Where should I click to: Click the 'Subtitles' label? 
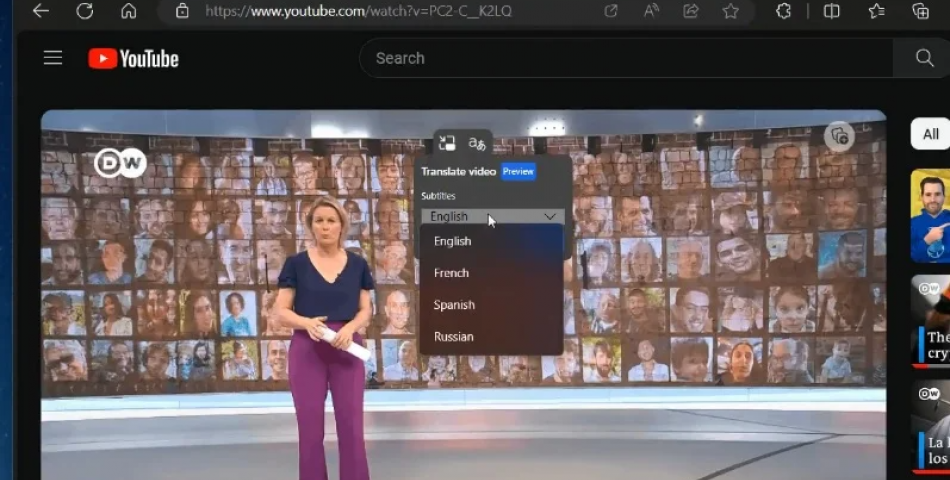click(438, 196)
